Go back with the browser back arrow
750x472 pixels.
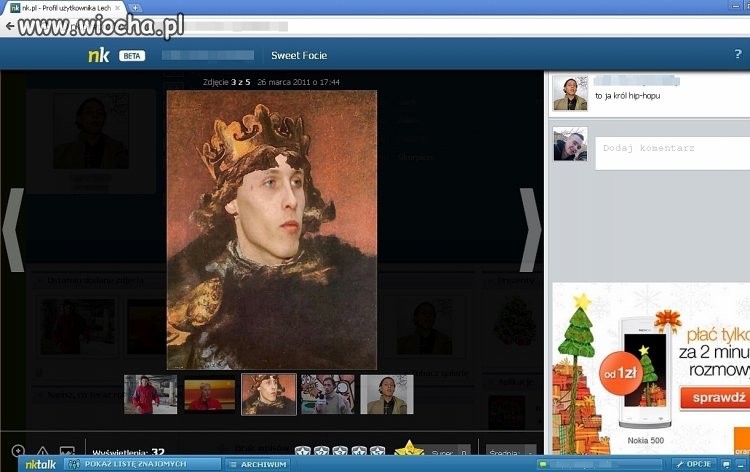pyautogui.click(x=9, y=26)
